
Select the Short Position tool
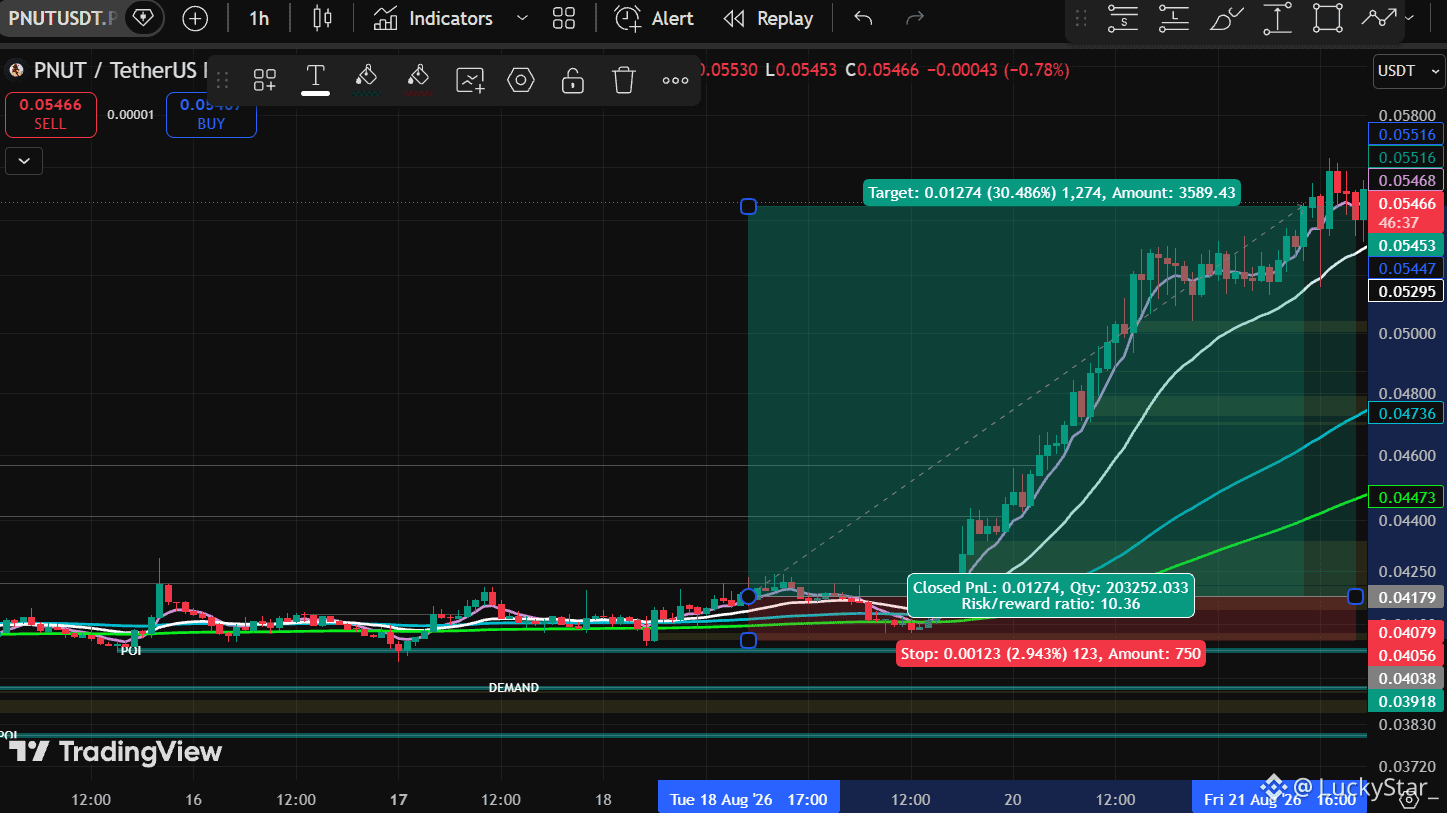coord(1124,18)
